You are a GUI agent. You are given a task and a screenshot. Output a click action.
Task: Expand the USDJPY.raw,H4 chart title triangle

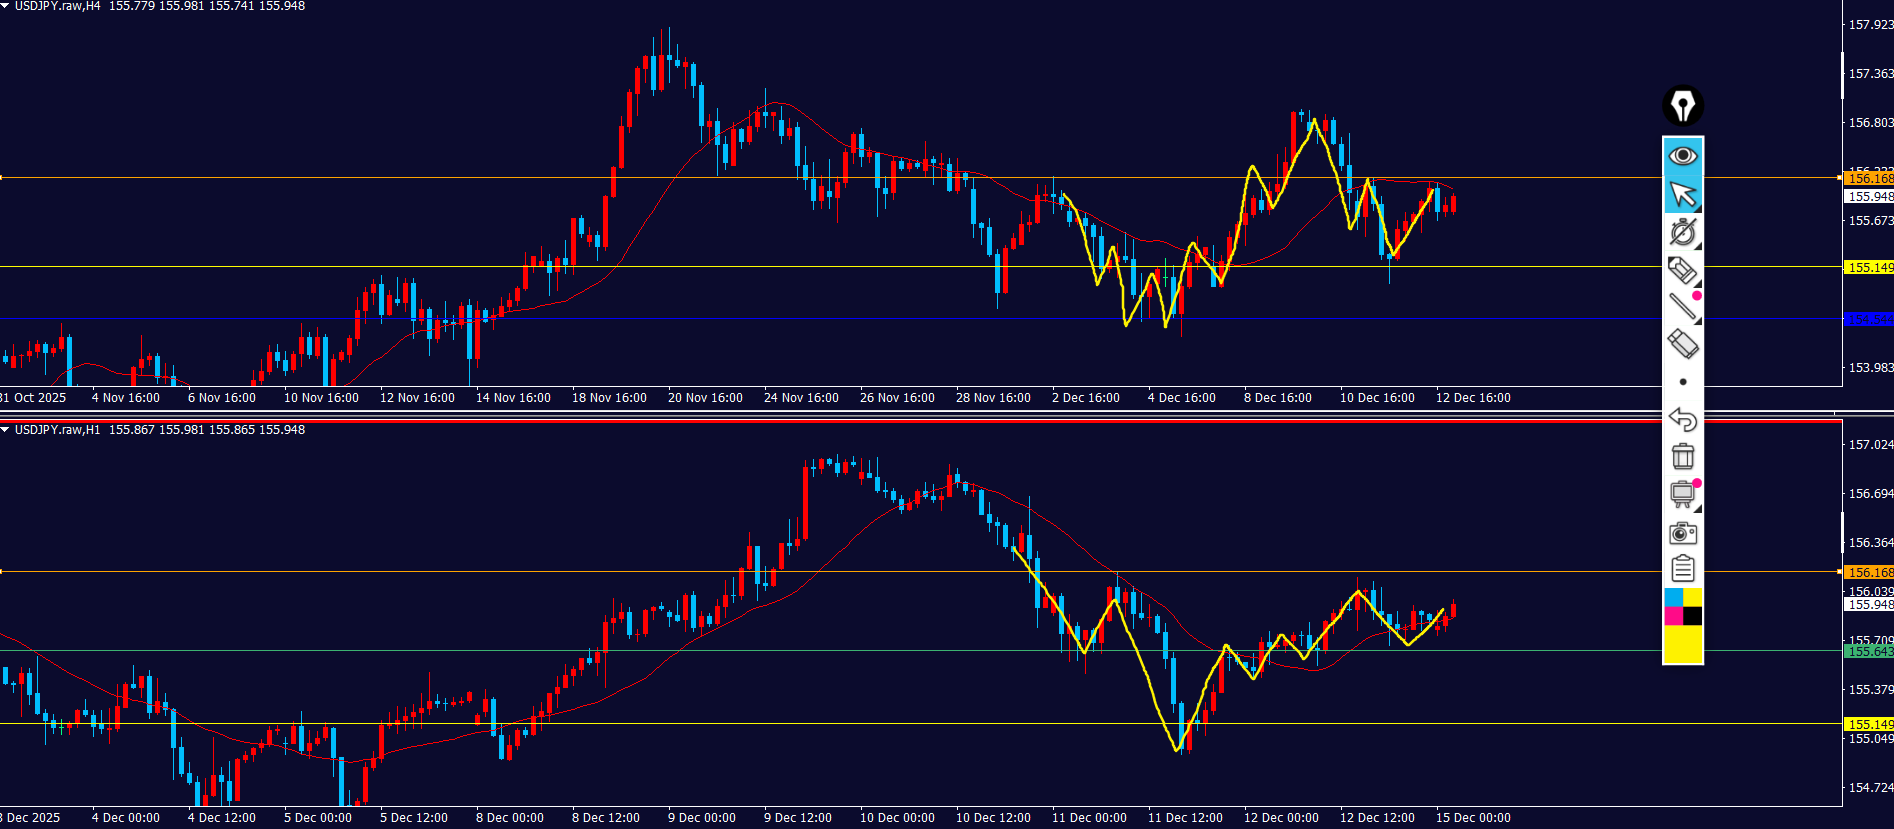(6, 6)
